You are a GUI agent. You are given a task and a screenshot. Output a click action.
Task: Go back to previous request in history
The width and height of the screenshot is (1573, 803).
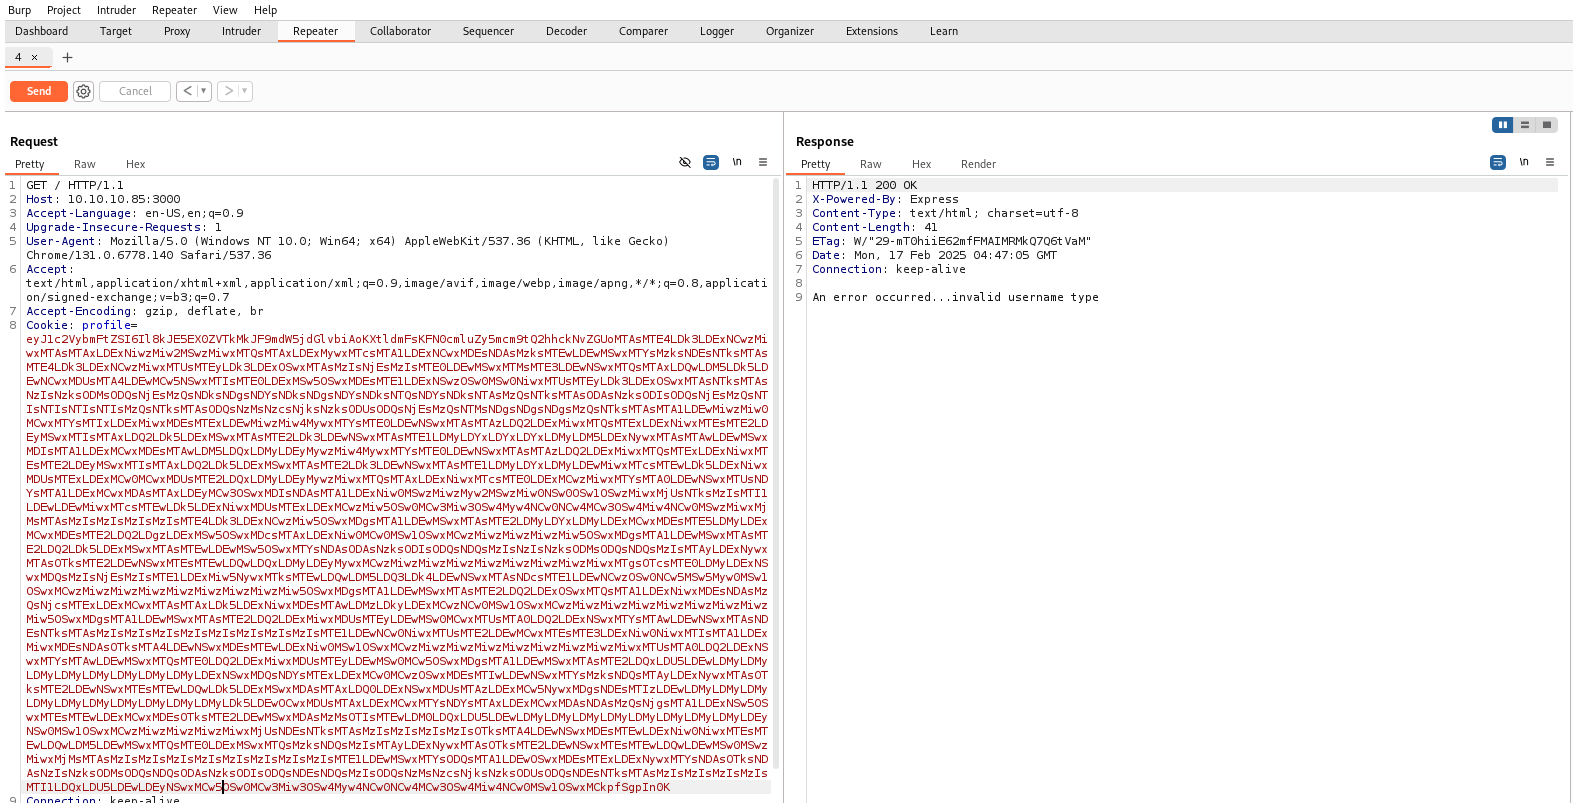tap(187, 91)
